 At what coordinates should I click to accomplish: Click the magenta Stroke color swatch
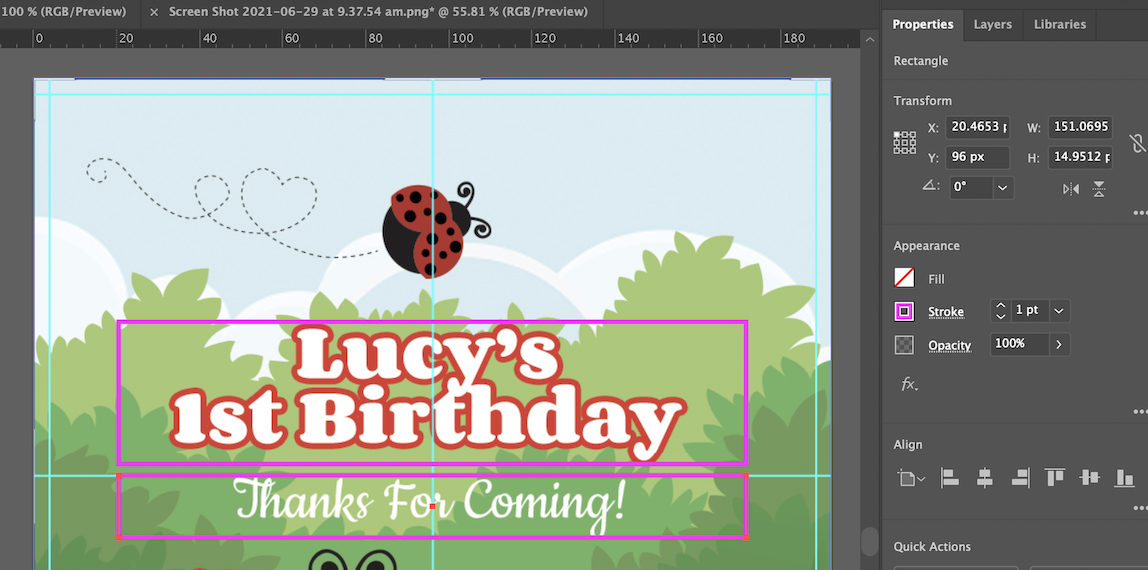[x=904, y=312]
